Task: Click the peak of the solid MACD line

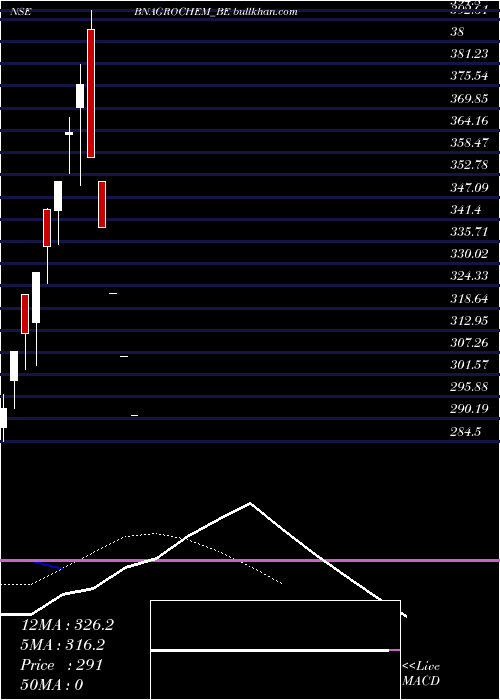Action: [250, 503]
